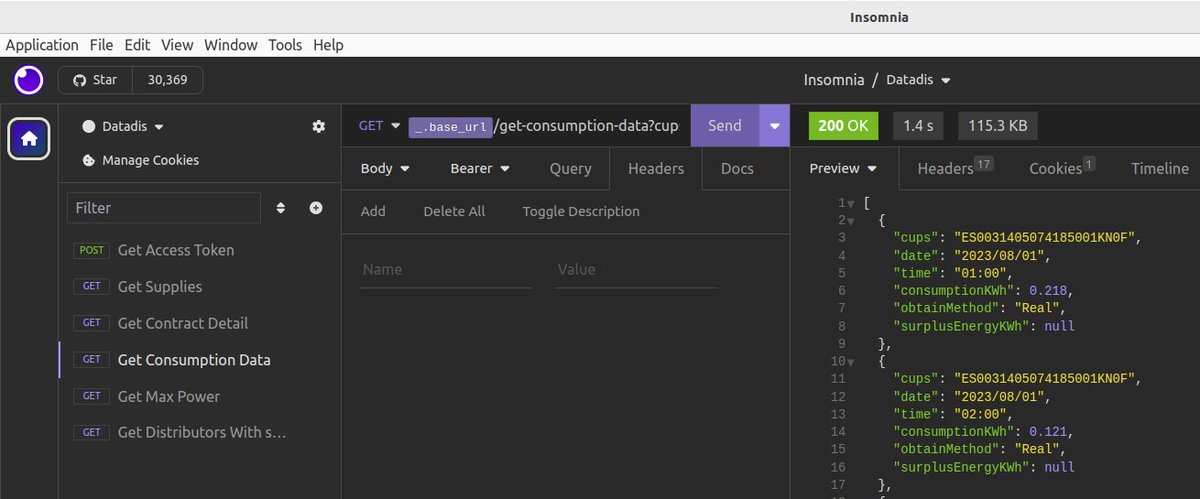This screenshot has height=499, width=1200.
Task: Open the home dashboard icon
Action: [x=29, y=139]
